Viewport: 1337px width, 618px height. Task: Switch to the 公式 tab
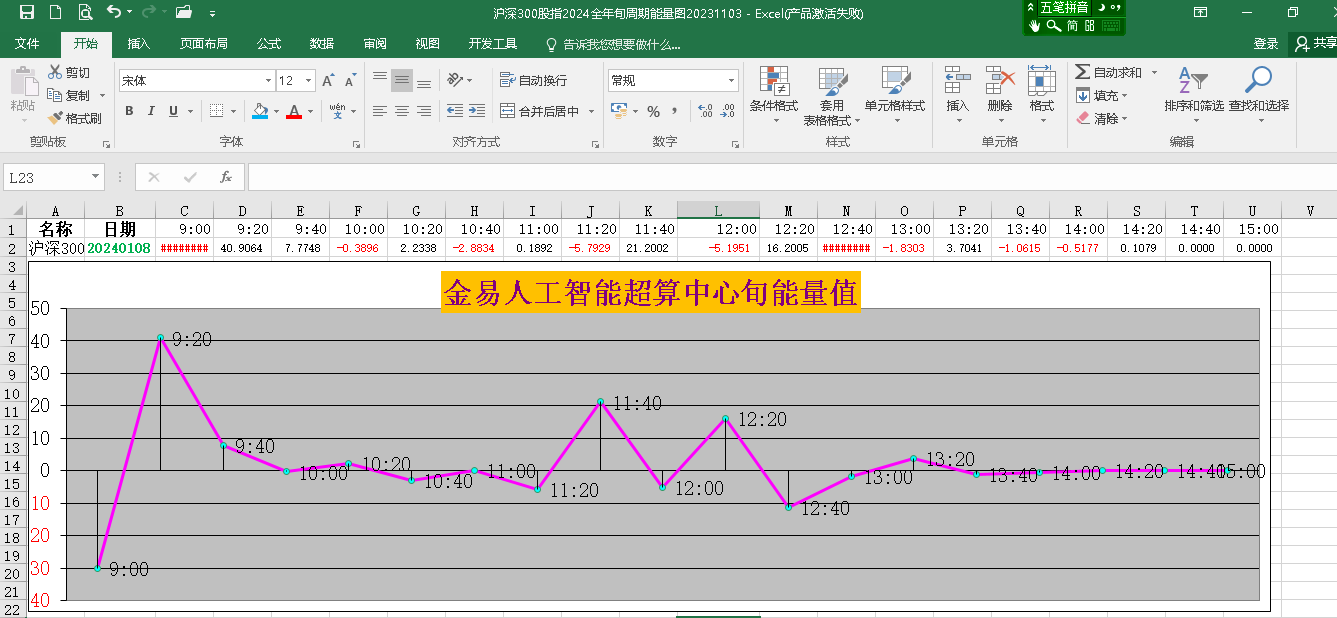click(269, 44)
